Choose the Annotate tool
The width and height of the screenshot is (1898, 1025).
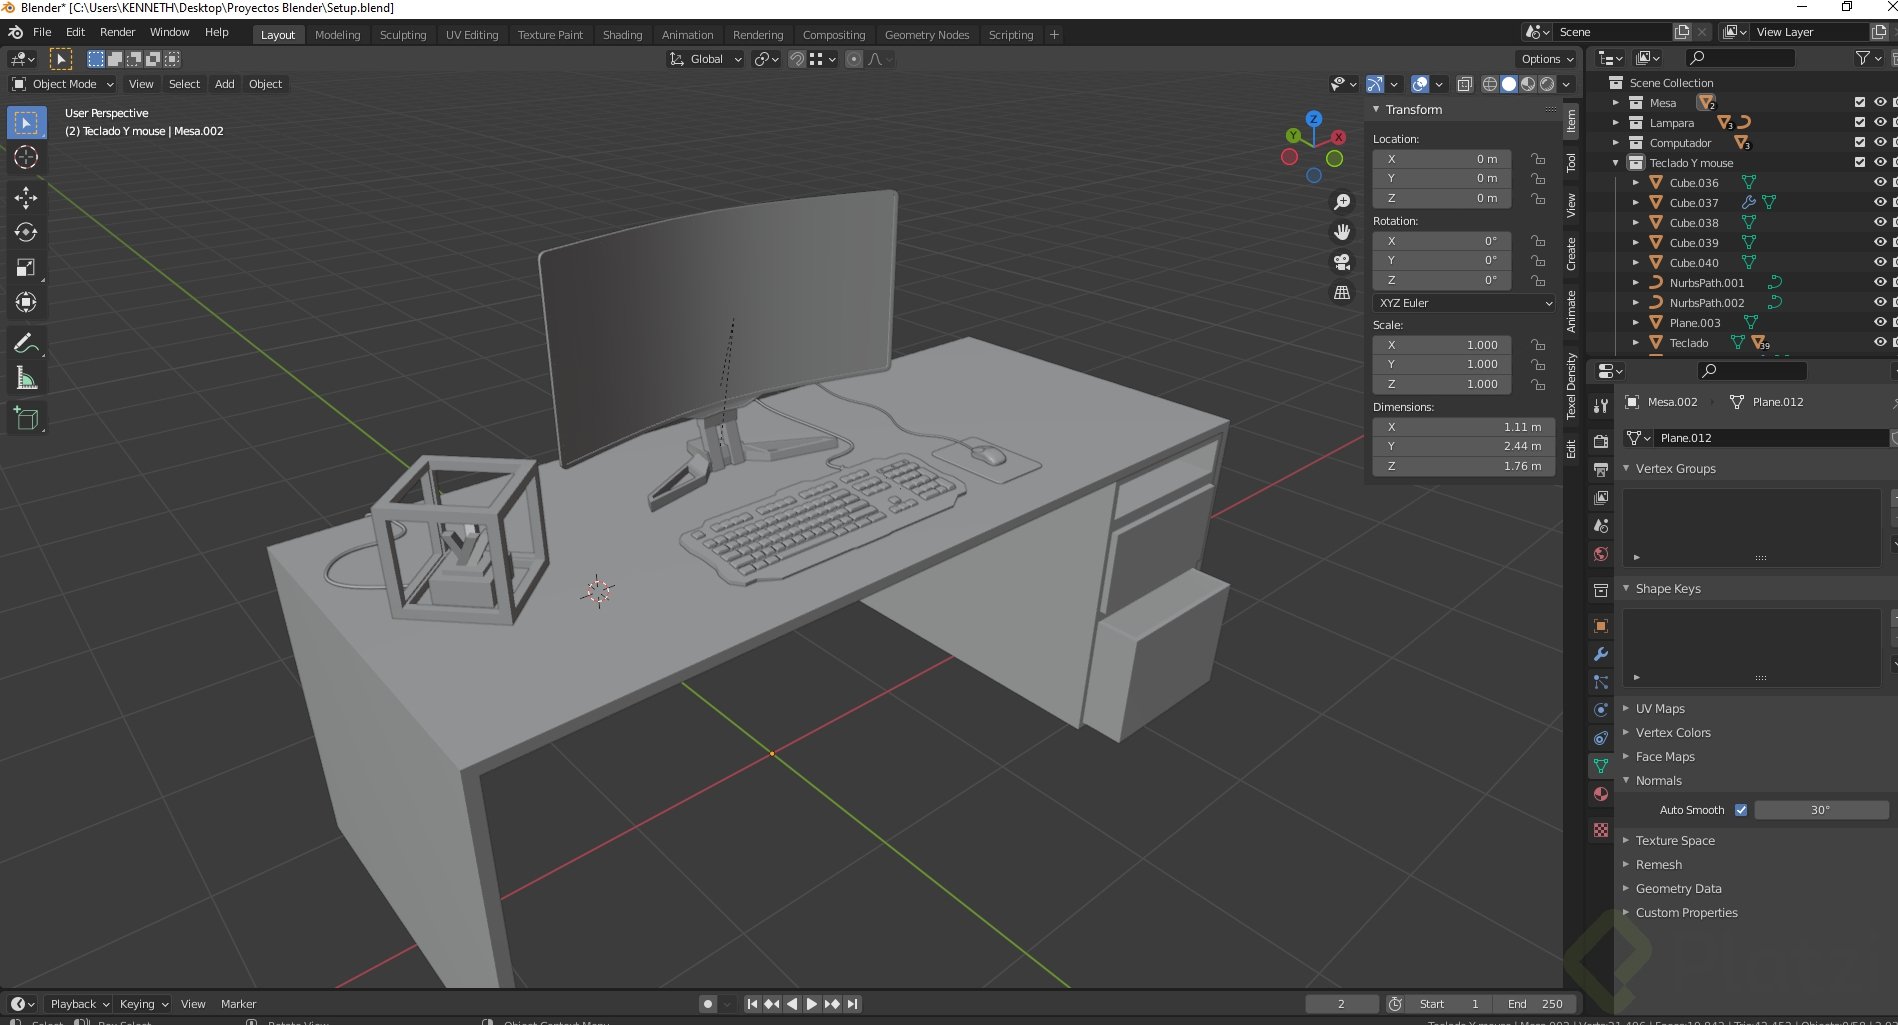[25, 343]
